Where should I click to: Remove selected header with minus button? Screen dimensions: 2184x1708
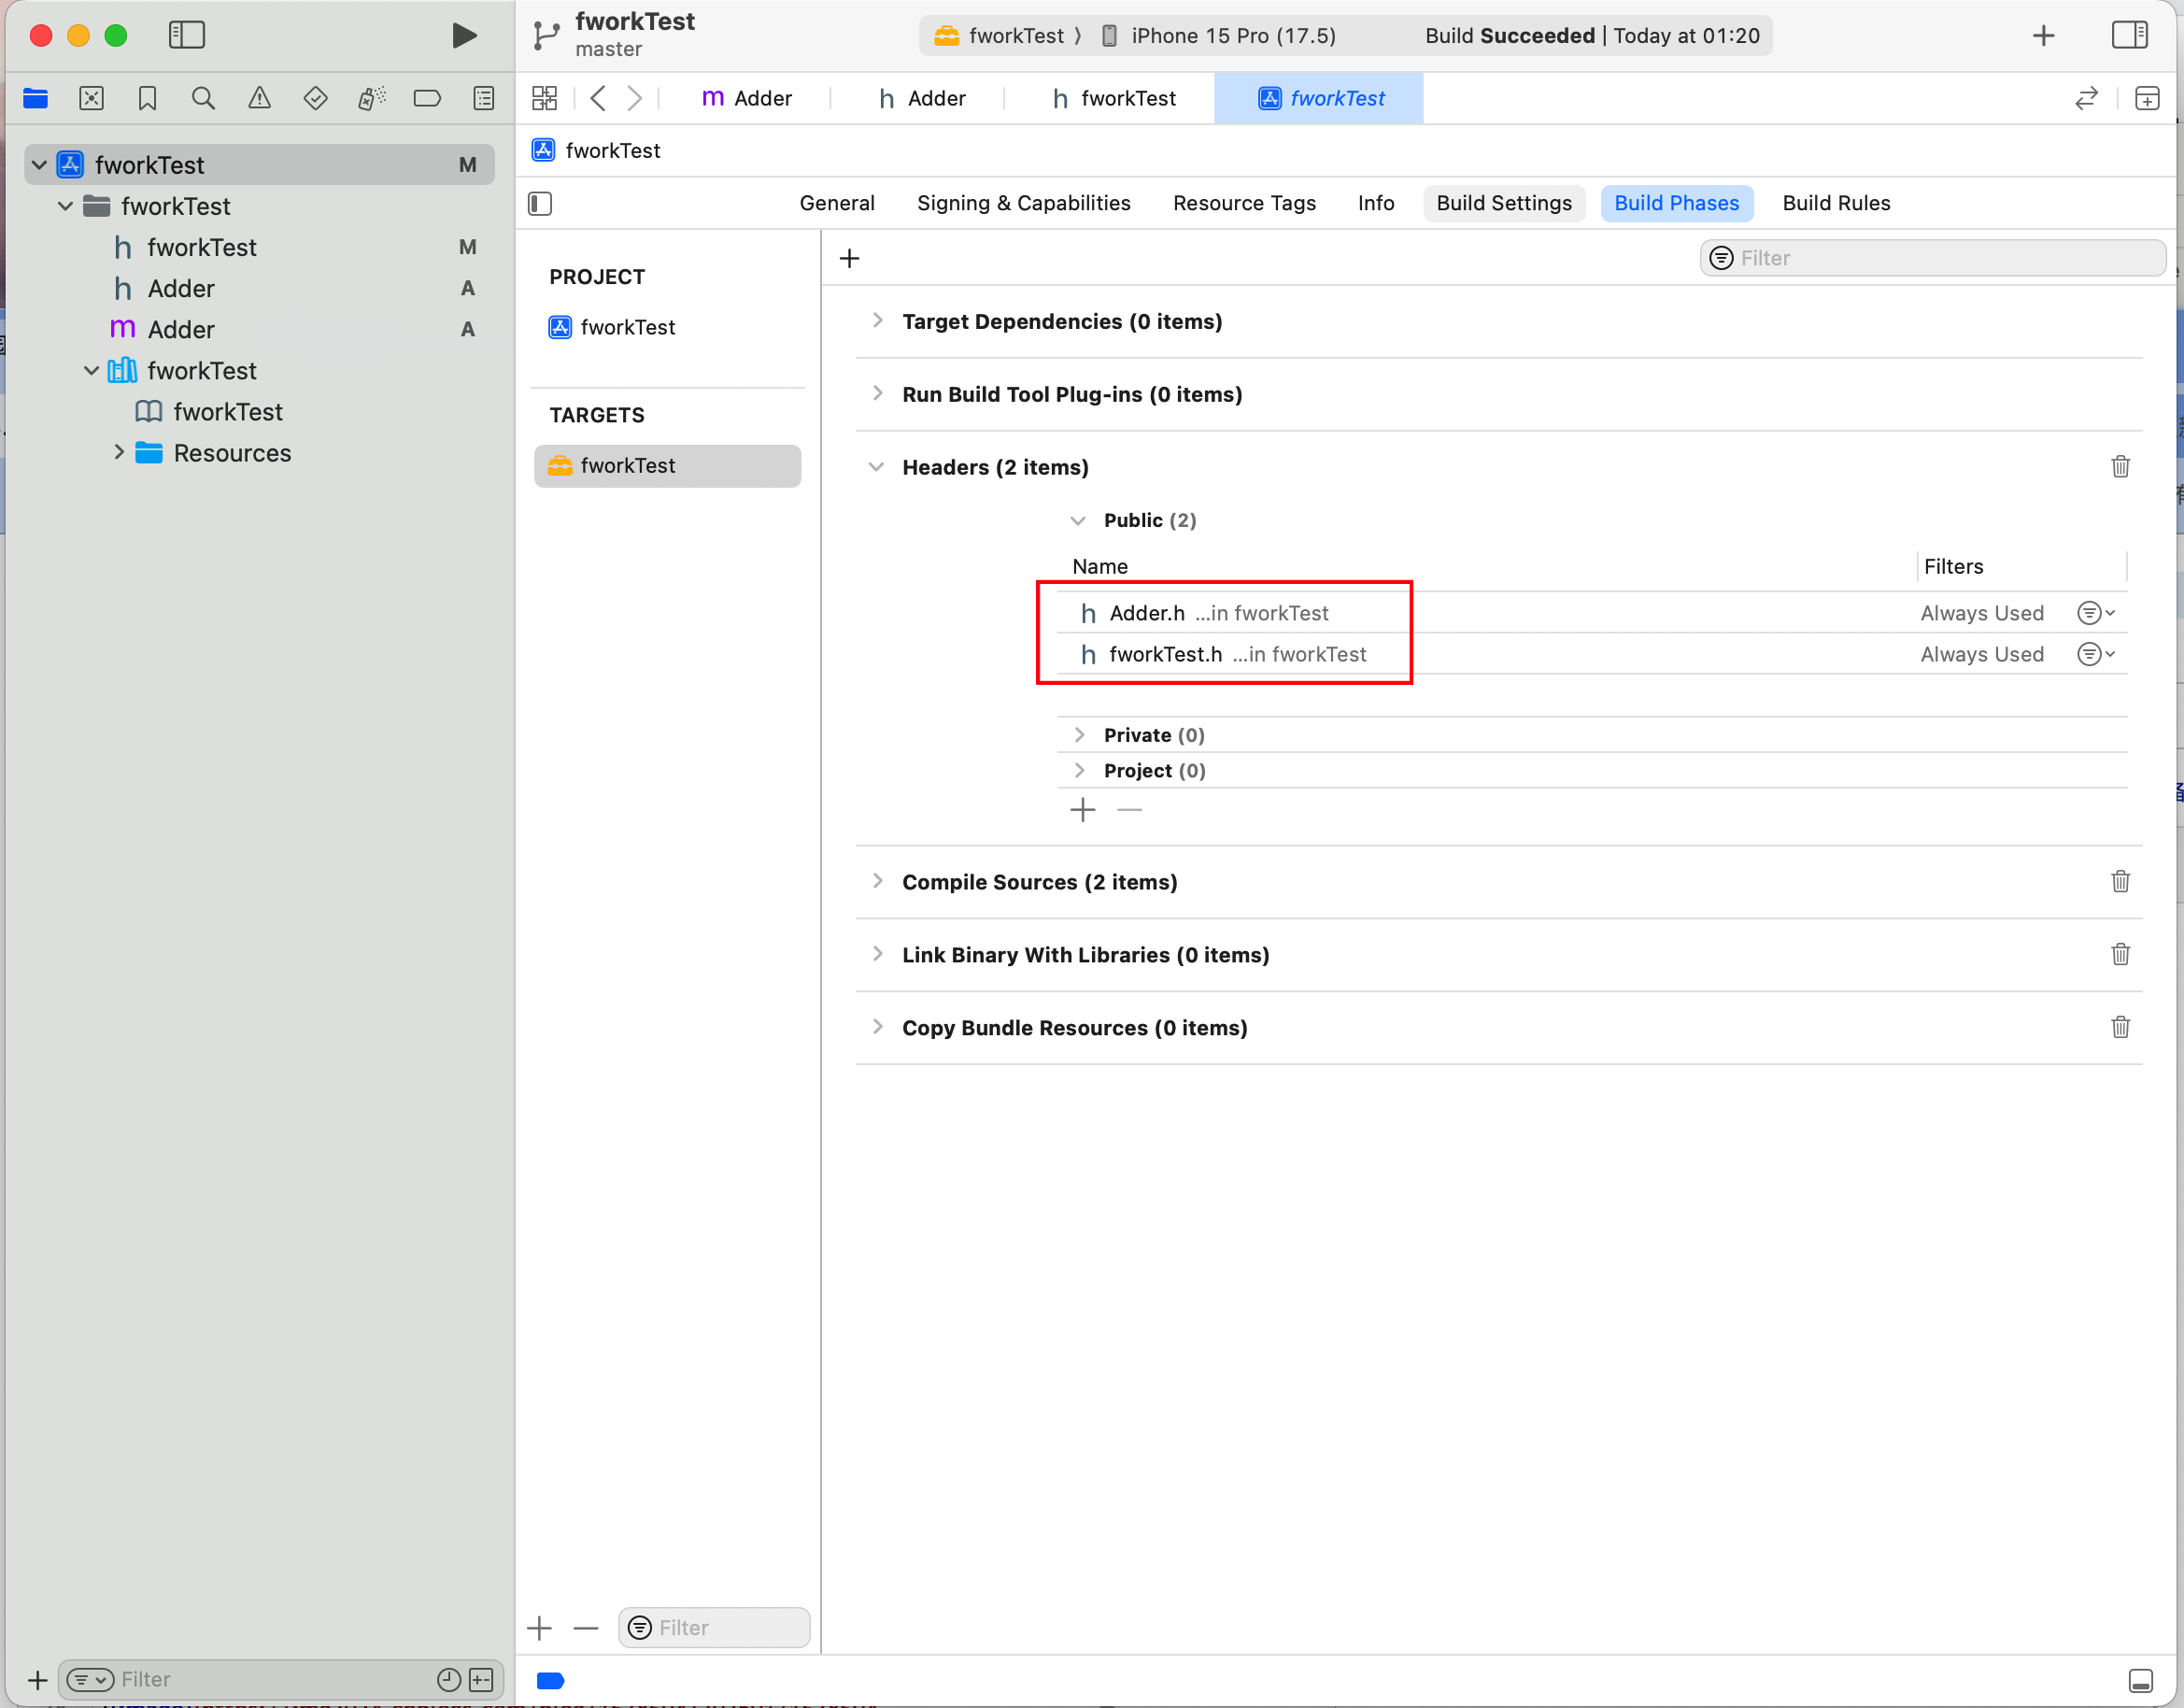point(1130,810)
